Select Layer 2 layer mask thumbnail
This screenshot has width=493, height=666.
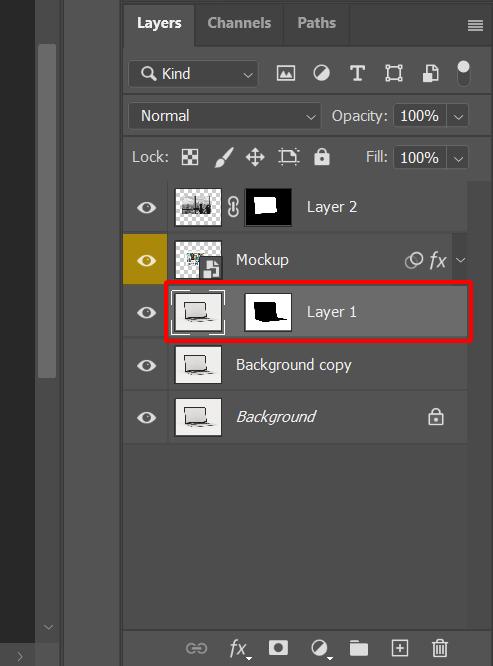(x=268, y=207)
